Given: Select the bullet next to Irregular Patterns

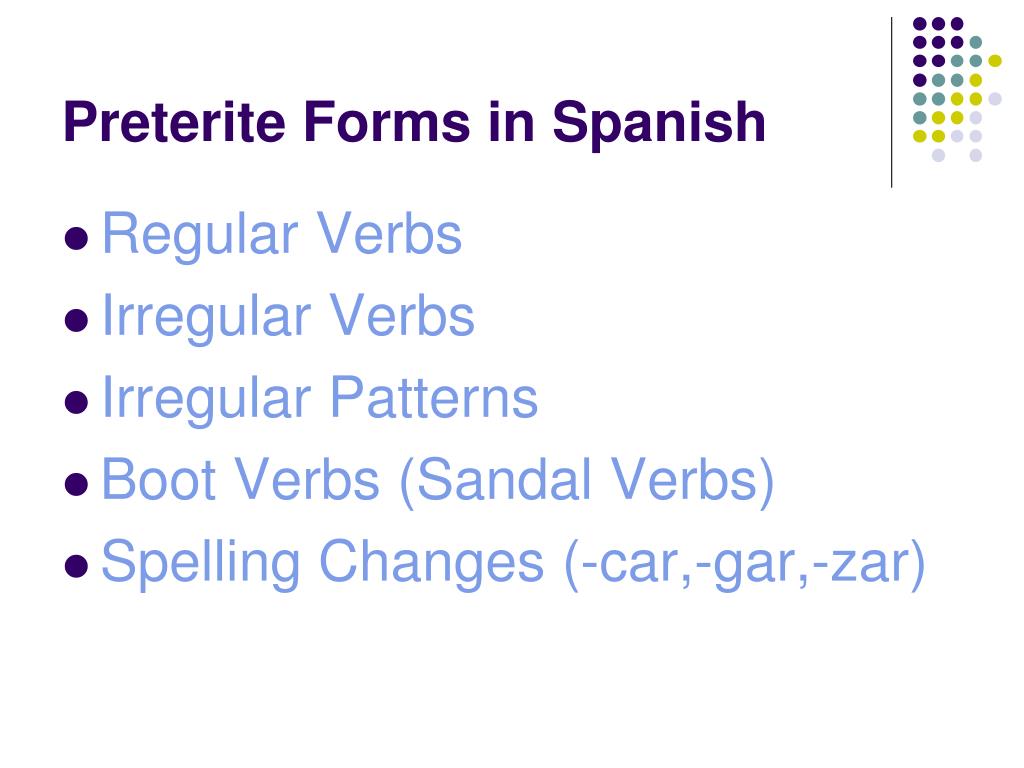Looking at the screenshot, I should (76, 402).
